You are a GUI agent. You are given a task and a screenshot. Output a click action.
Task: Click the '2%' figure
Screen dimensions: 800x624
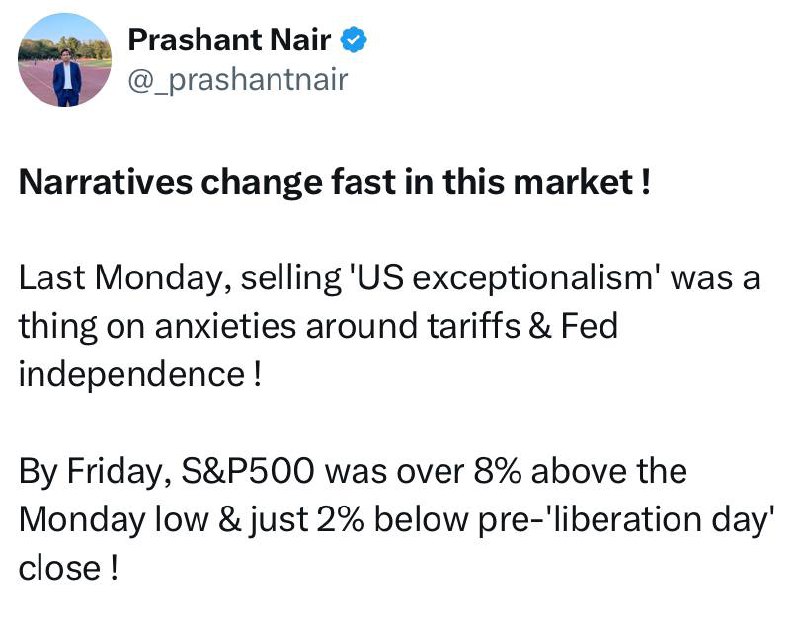(x=340, y=519)
